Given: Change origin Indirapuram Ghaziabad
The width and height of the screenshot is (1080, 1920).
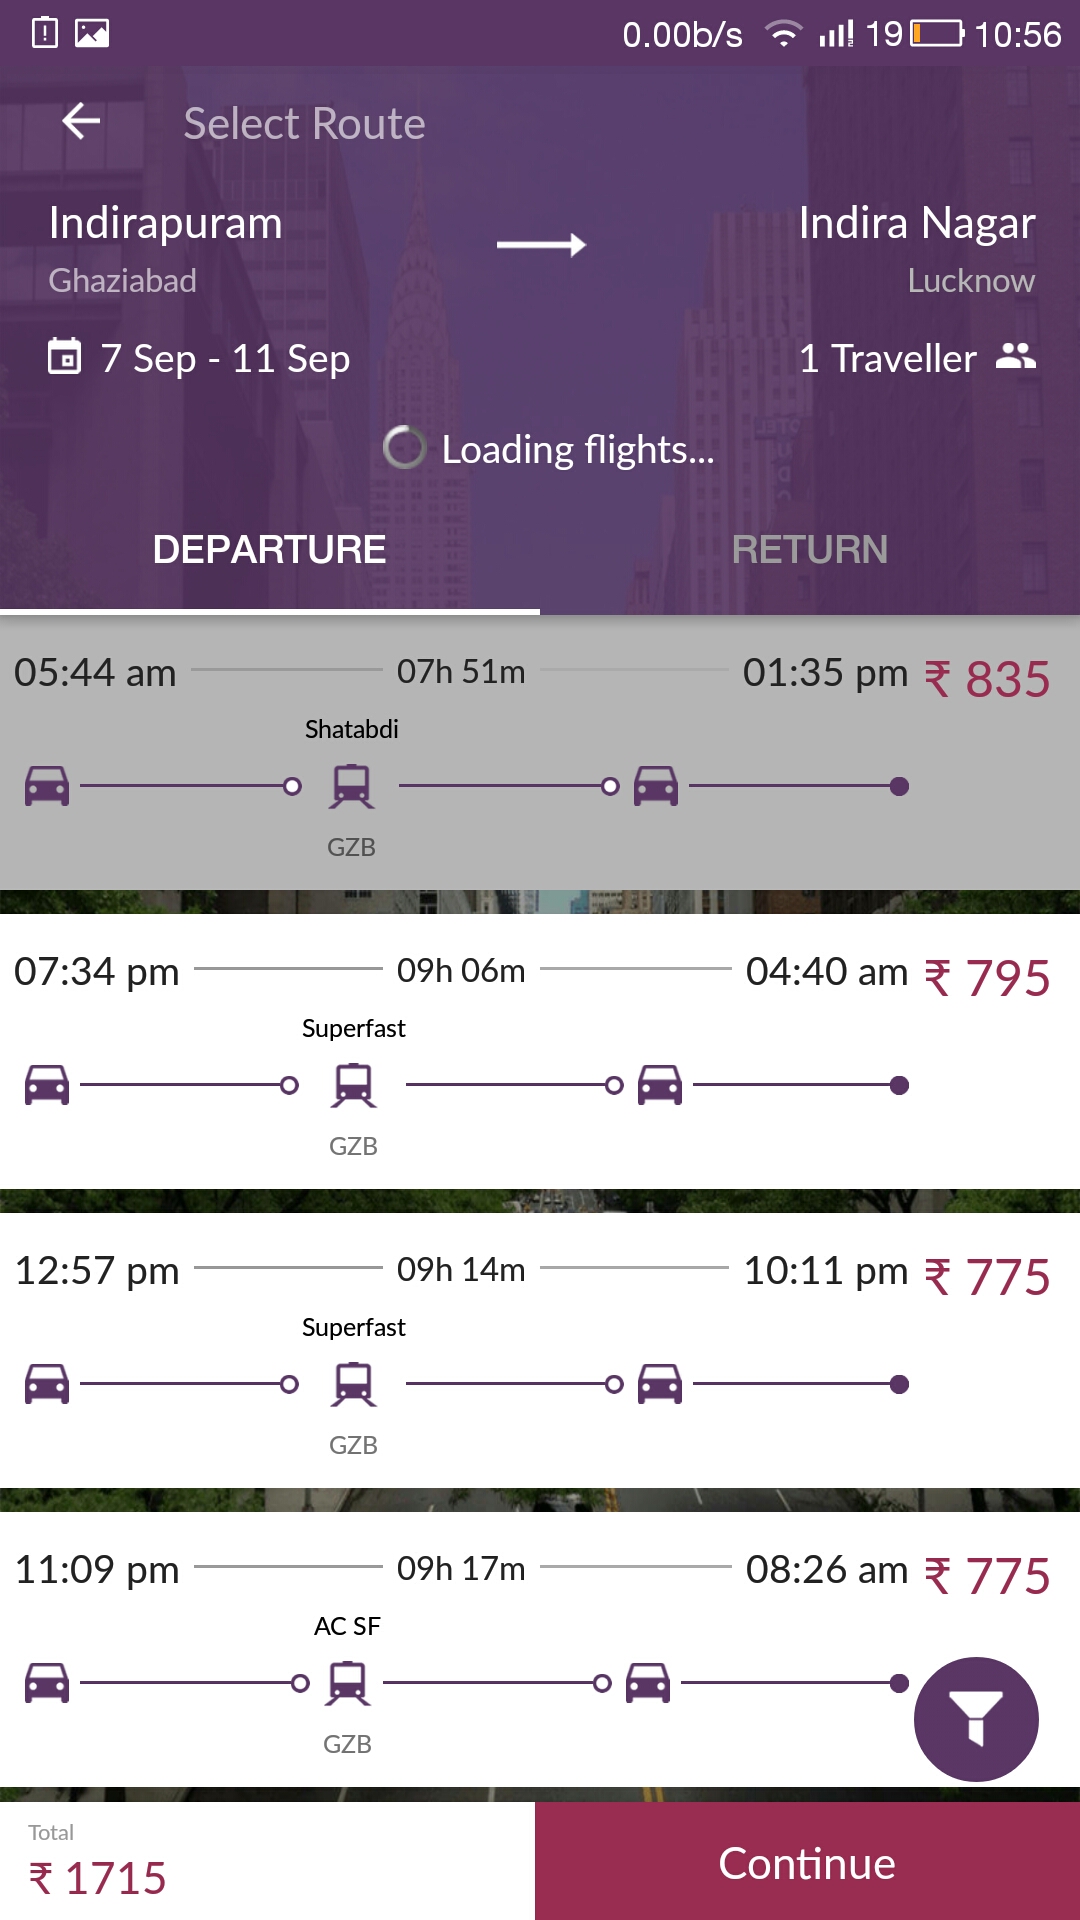Looking at the screenshot, I should (x=166, y=247).
